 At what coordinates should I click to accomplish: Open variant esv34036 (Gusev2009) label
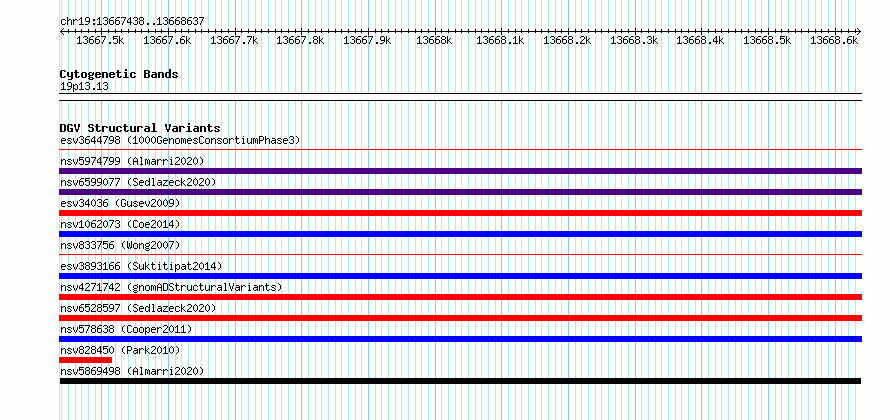120,203
